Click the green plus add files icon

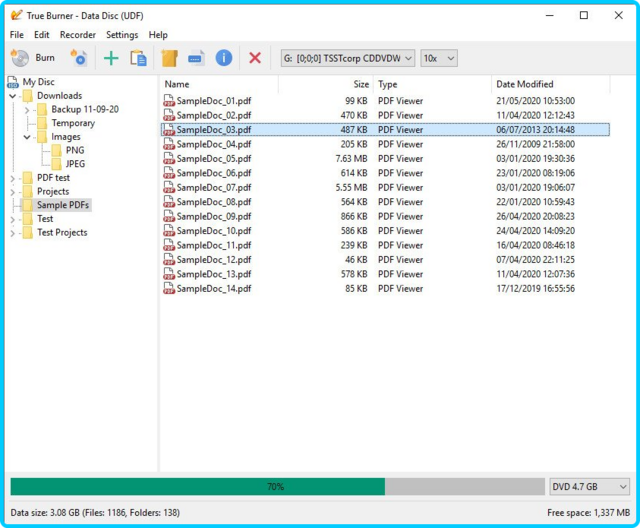[111, 58]
